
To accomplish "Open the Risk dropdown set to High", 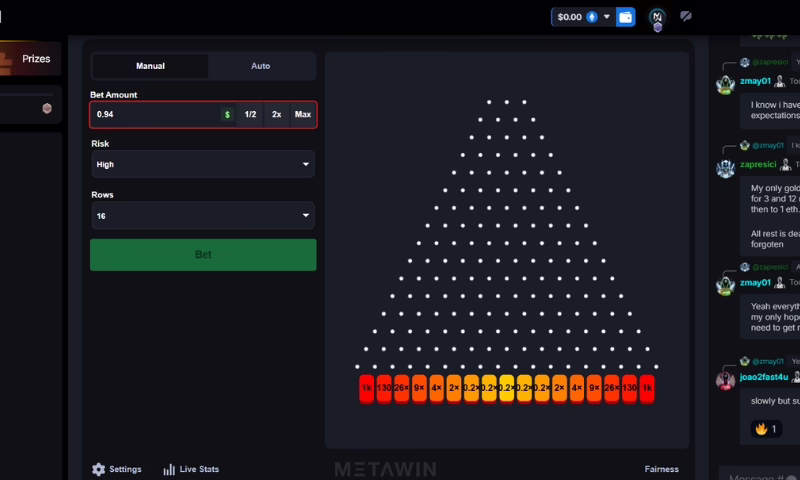I will [x=203, y=164].
